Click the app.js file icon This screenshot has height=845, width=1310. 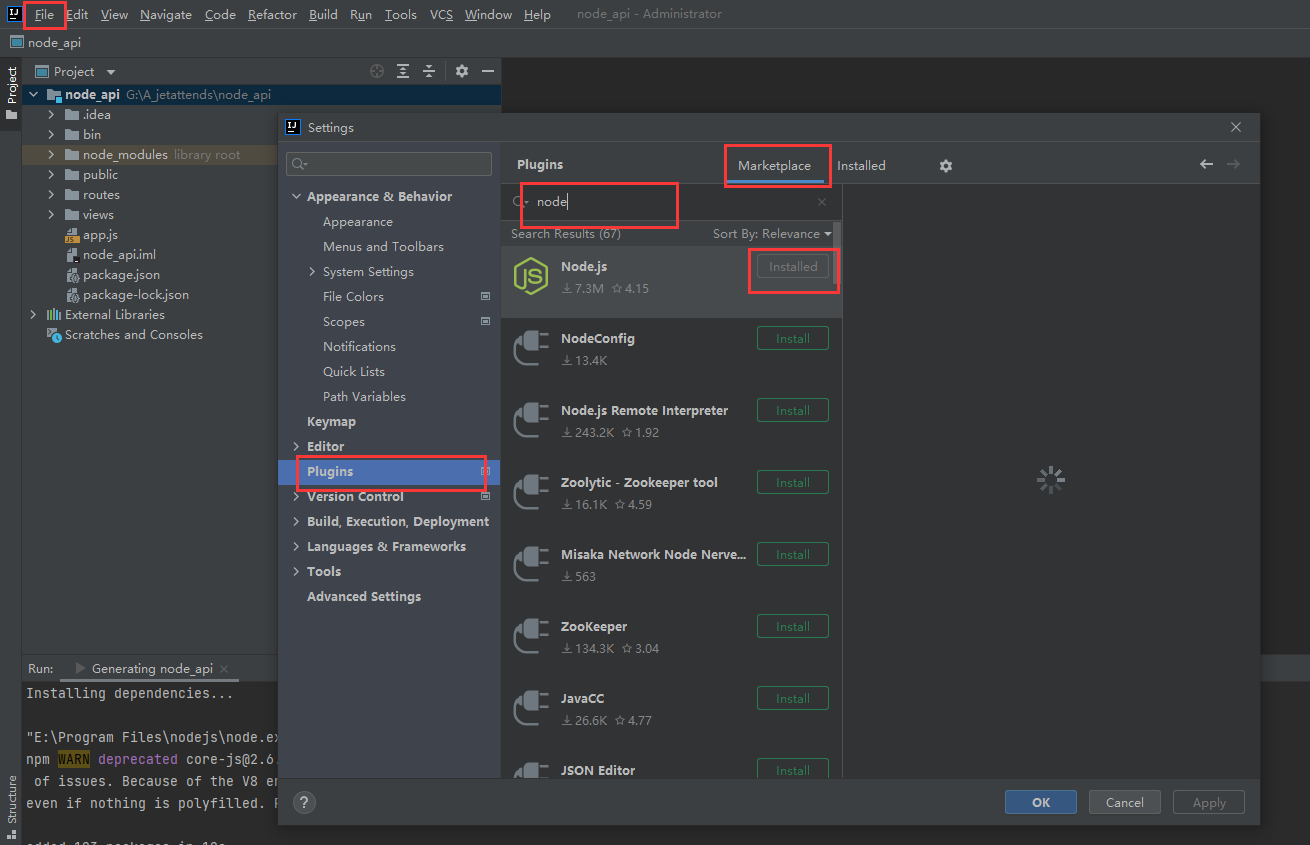pos(72,235)
